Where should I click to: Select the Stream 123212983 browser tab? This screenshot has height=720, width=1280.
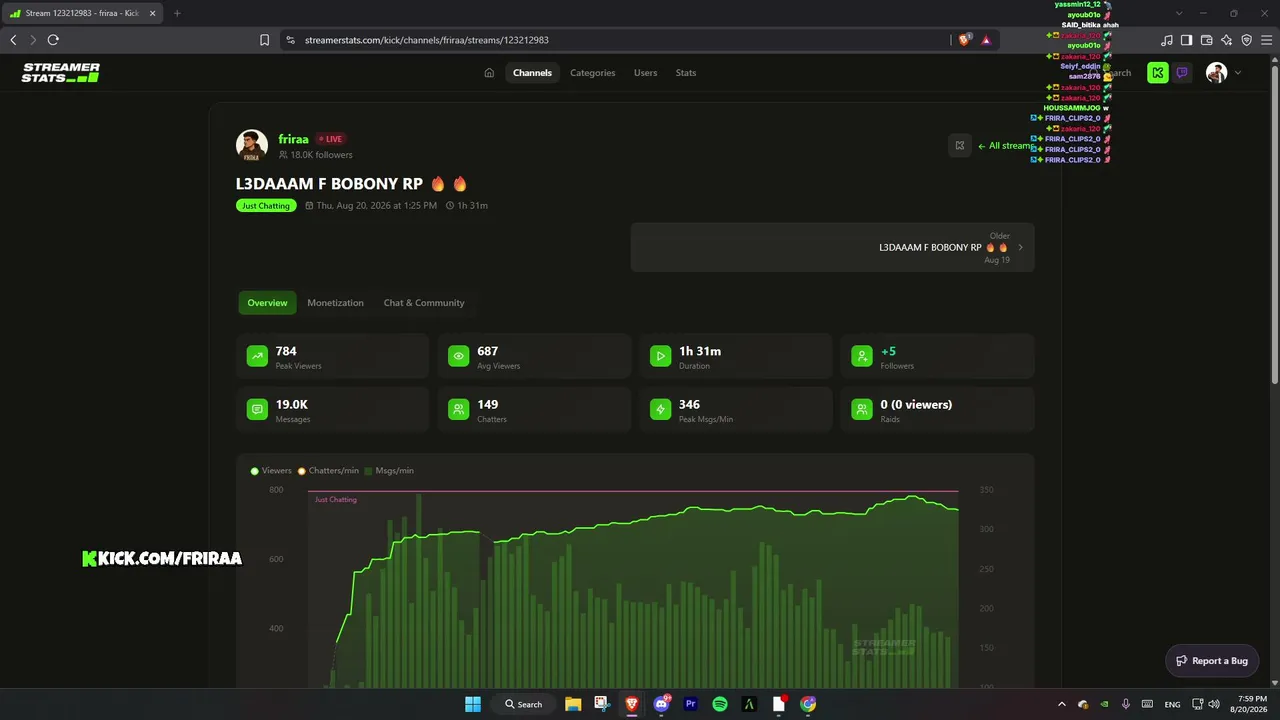pos(84,13)
